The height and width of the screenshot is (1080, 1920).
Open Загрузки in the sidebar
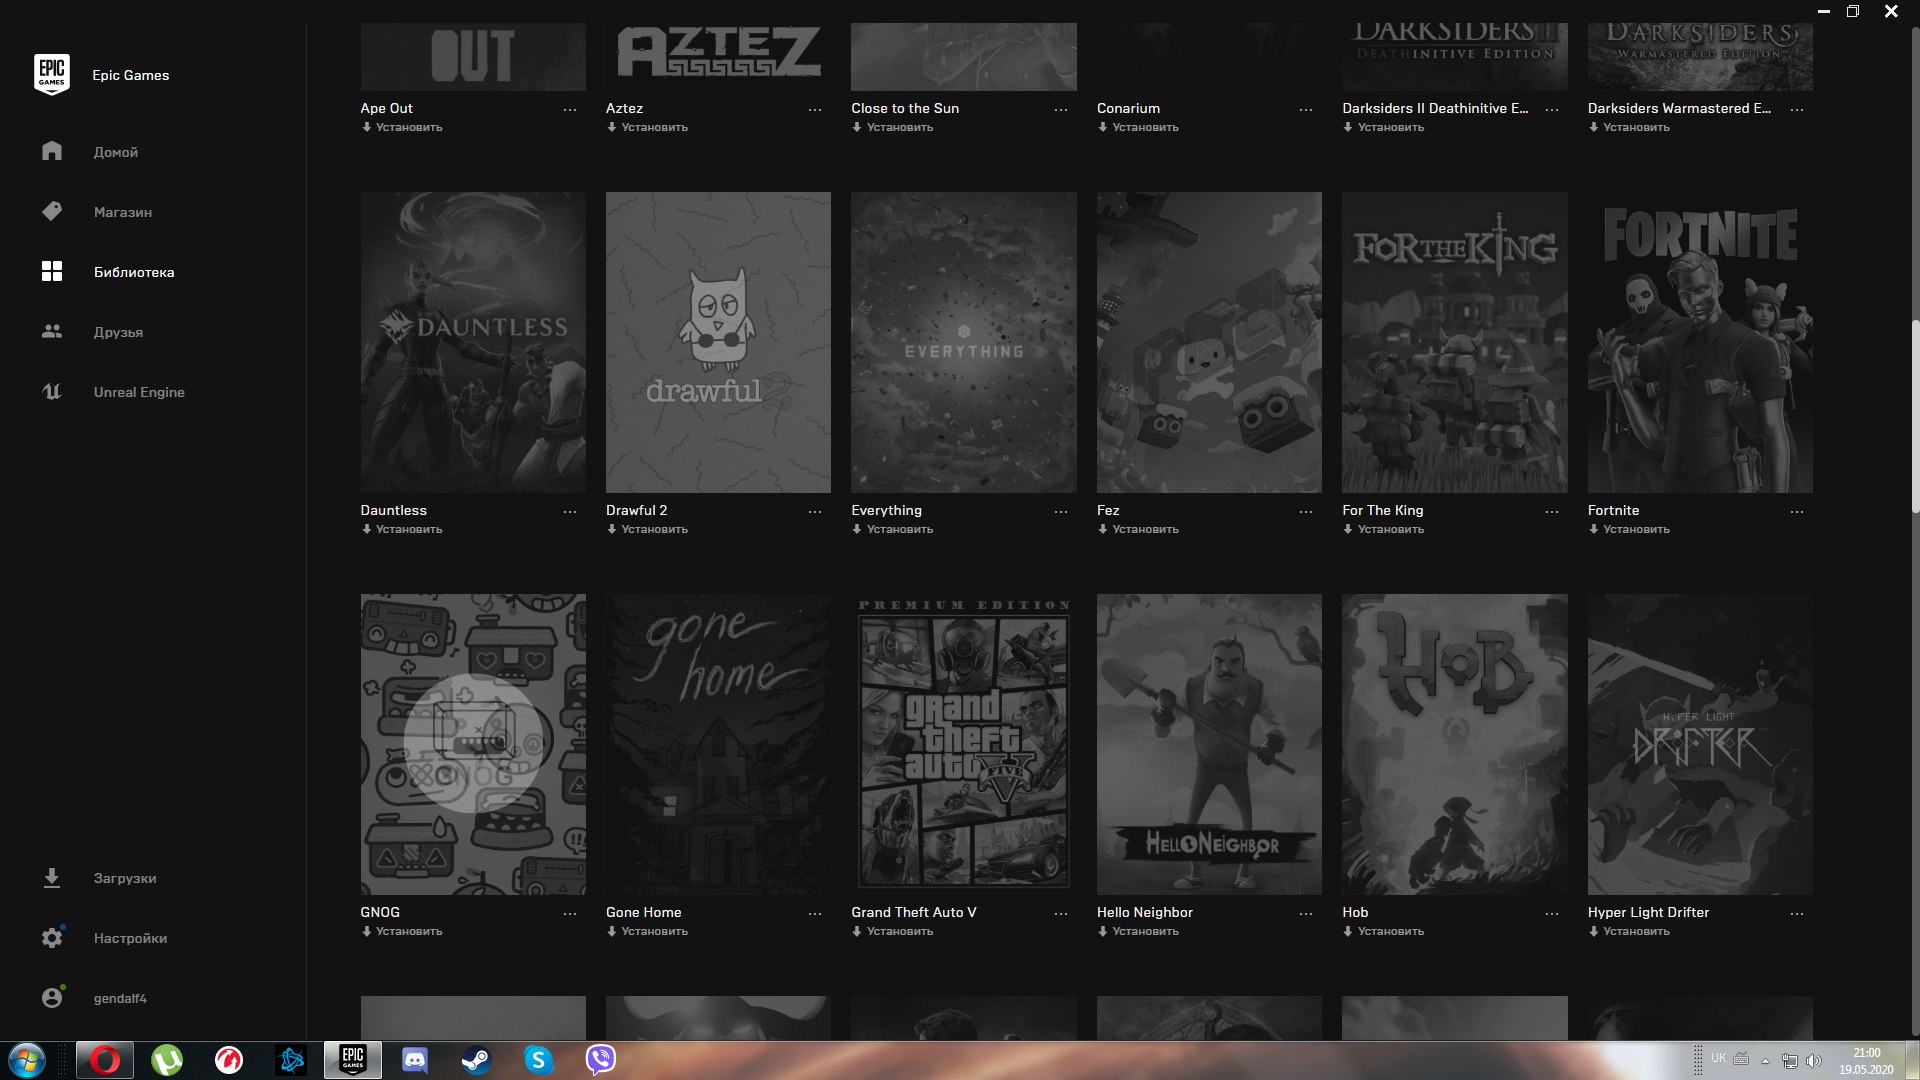[125, 878]
